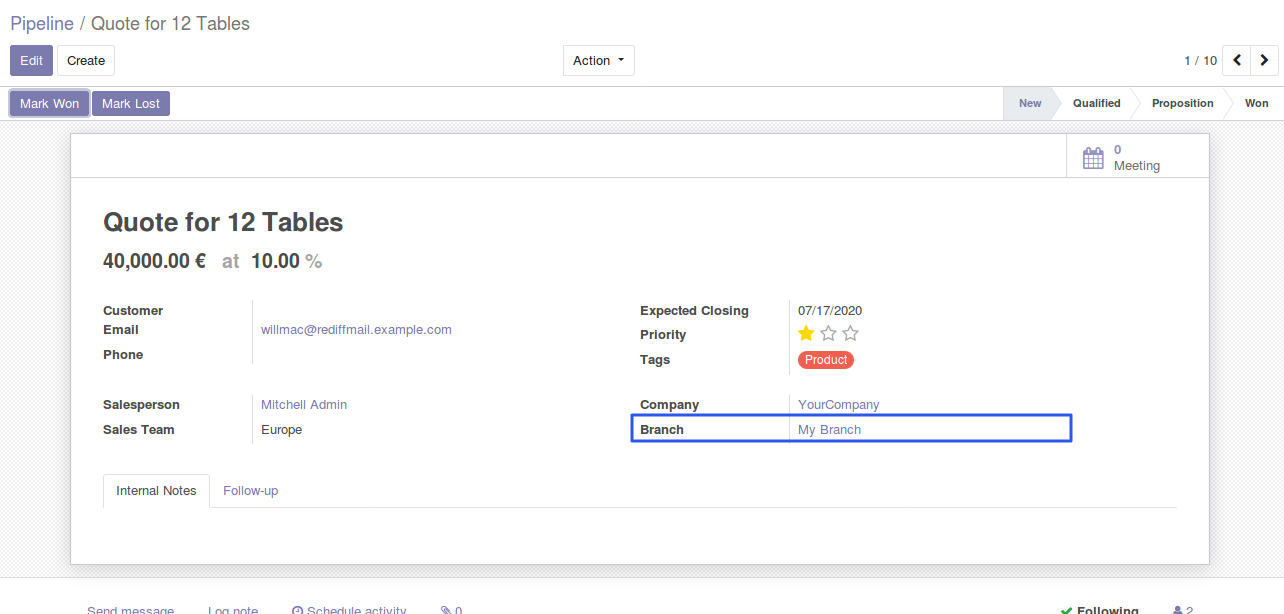The image size is (1284, 614).
Task: Set priority to three stars
Action: pos(850,334)
